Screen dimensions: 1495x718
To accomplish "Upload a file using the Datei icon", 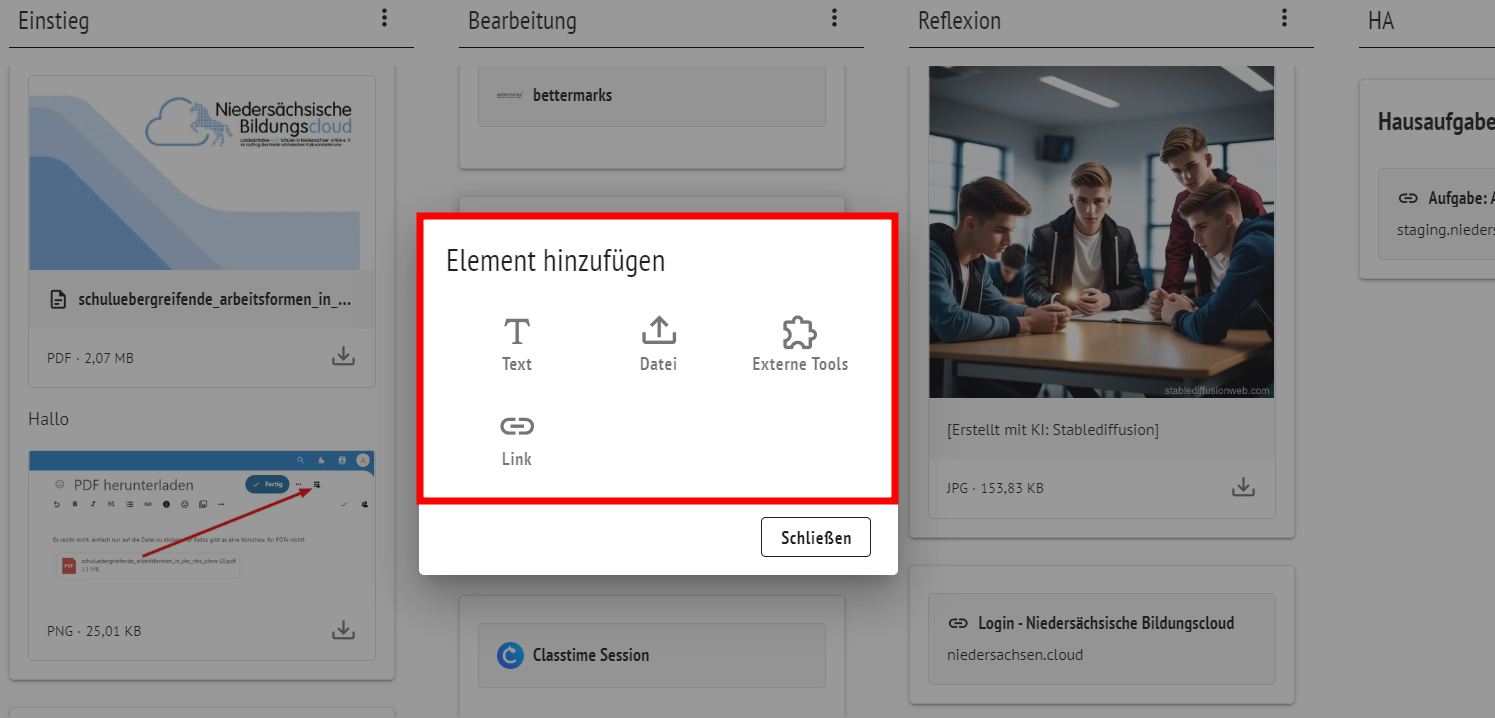I will 658,340.
